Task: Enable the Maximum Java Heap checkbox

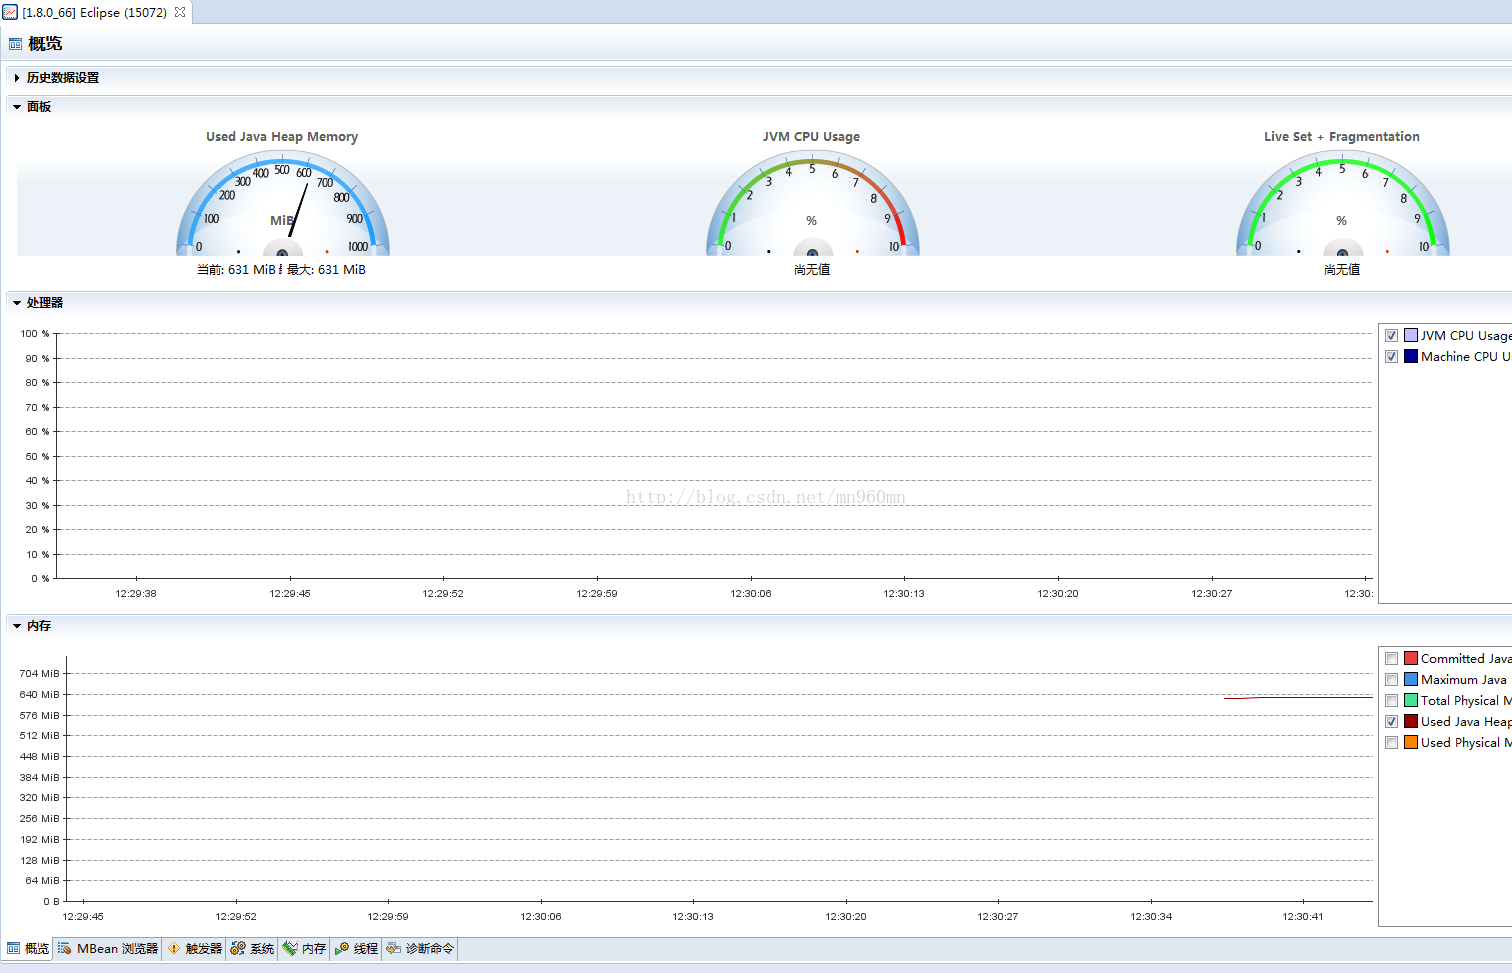Action: click(1391, 680)
